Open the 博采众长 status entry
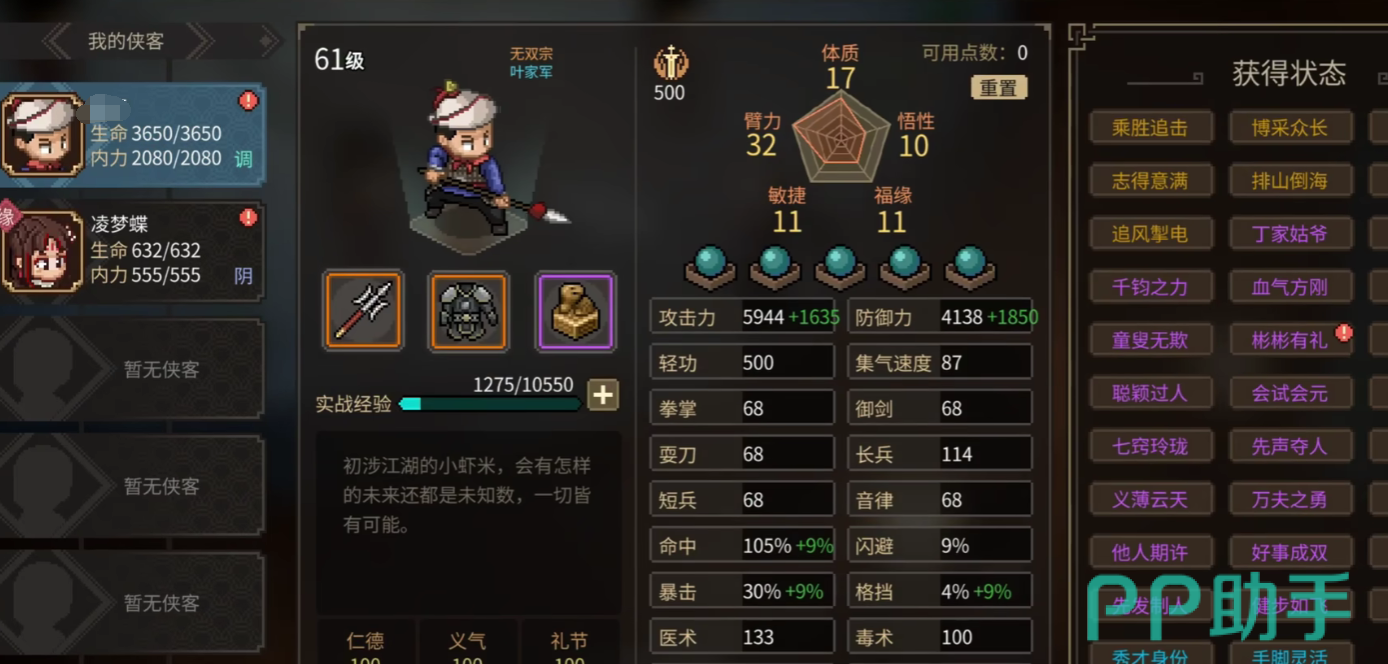Viewport: 1388px width, 664px height. point(1290,128)
